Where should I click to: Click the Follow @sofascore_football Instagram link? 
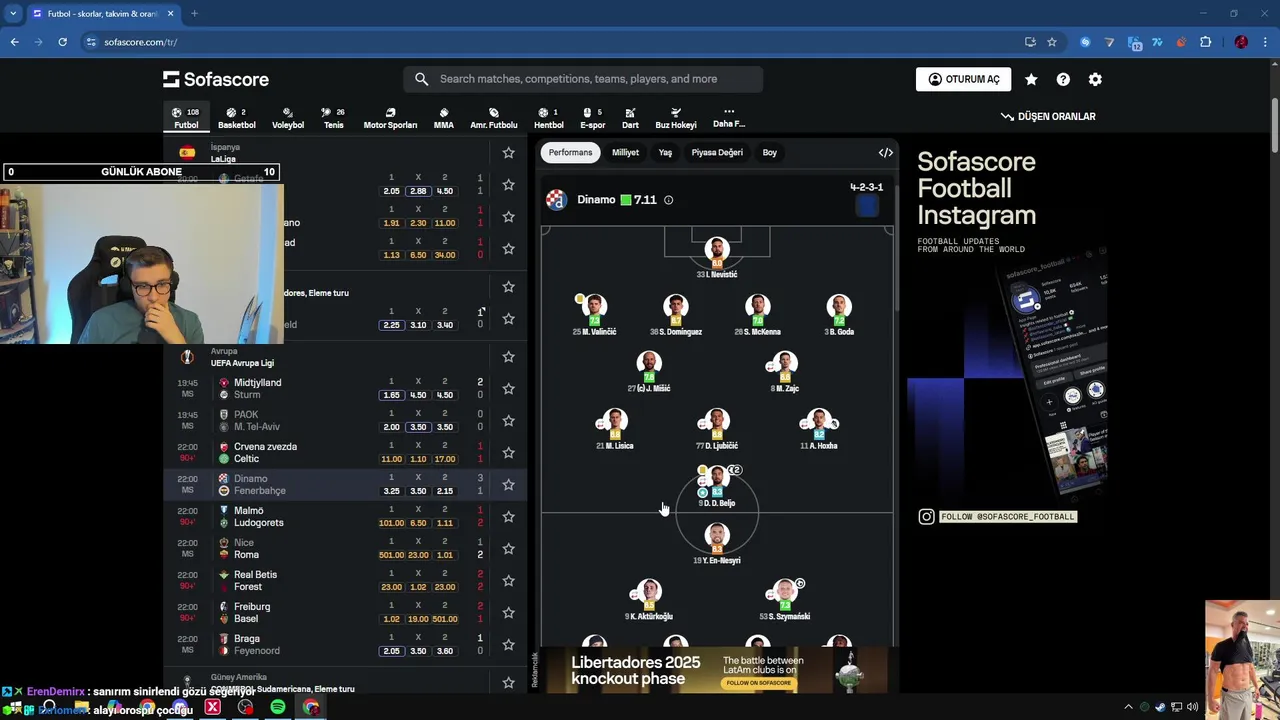pyautogui.click(x=998, y=517)
